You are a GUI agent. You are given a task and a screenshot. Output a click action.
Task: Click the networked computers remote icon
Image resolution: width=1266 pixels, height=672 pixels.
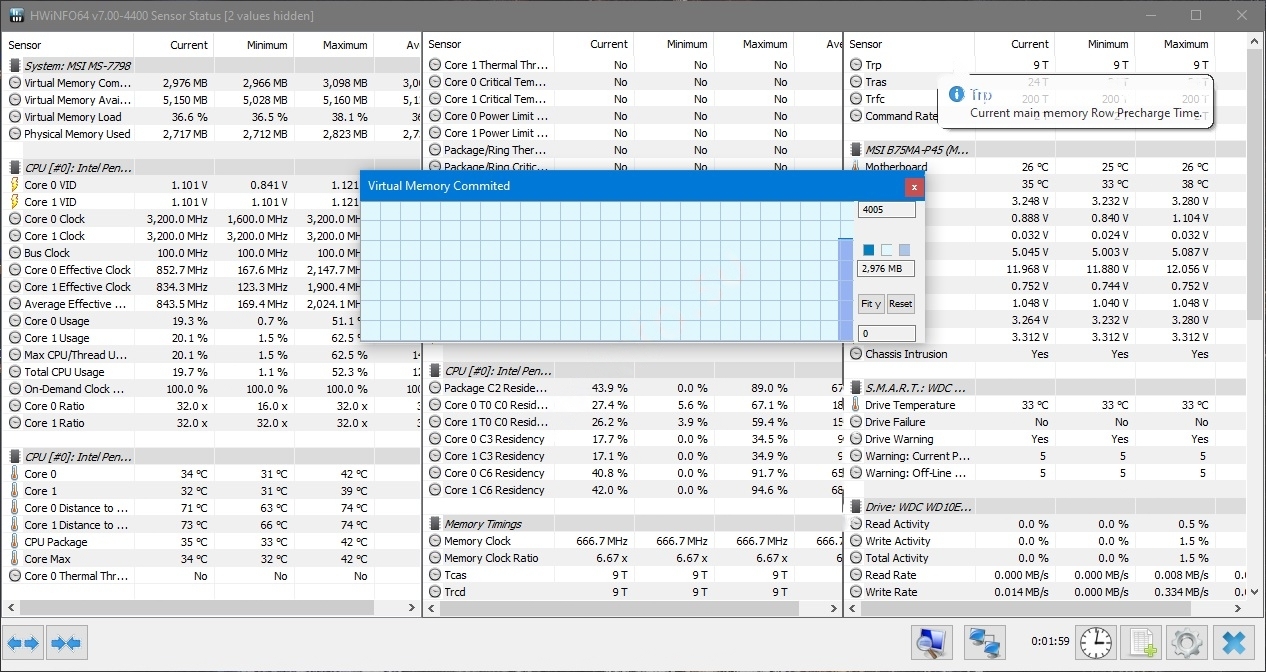pos(984,642)
